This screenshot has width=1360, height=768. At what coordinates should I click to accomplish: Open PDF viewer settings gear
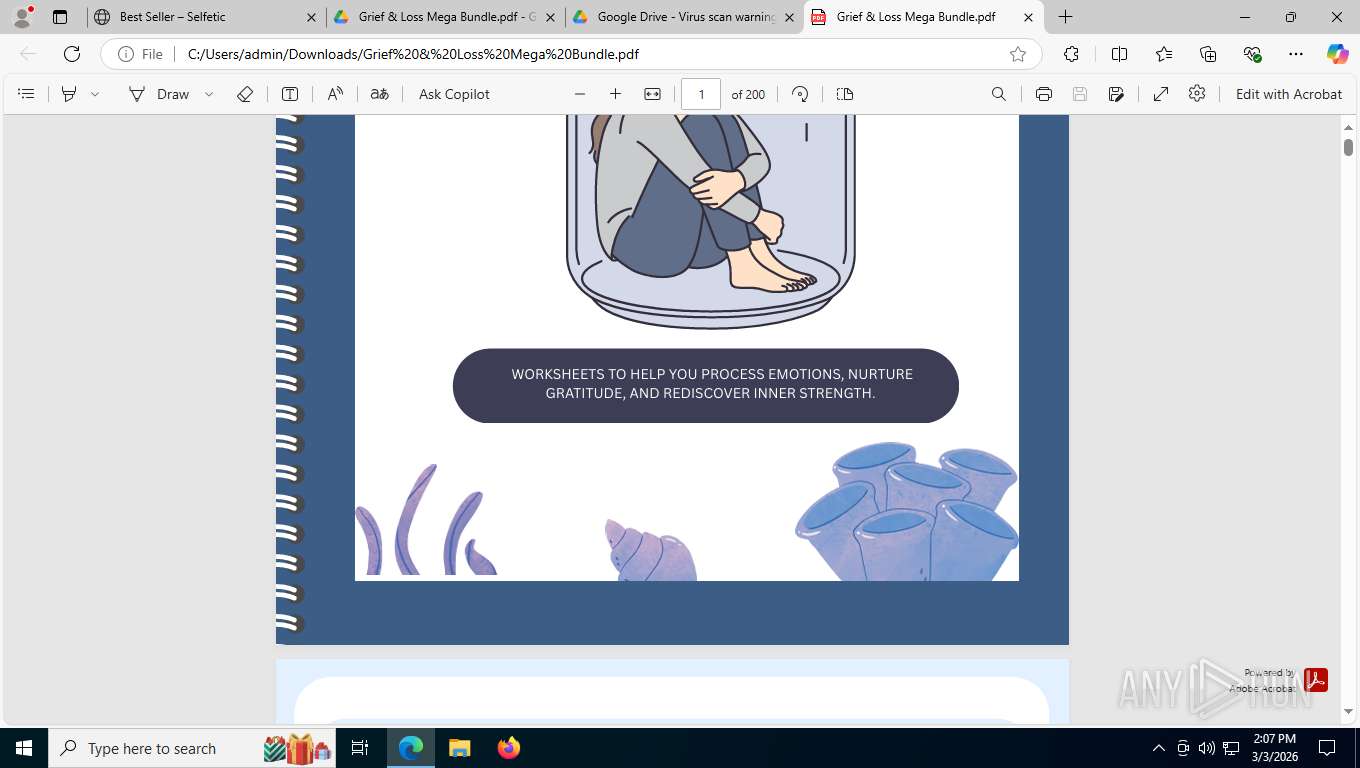(1197, 94)
